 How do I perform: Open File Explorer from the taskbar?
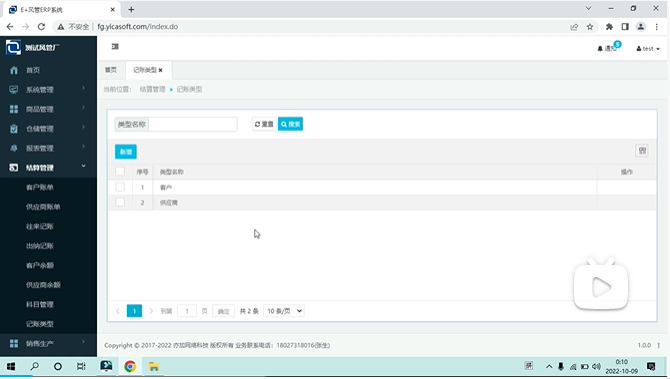click(154, 367)
